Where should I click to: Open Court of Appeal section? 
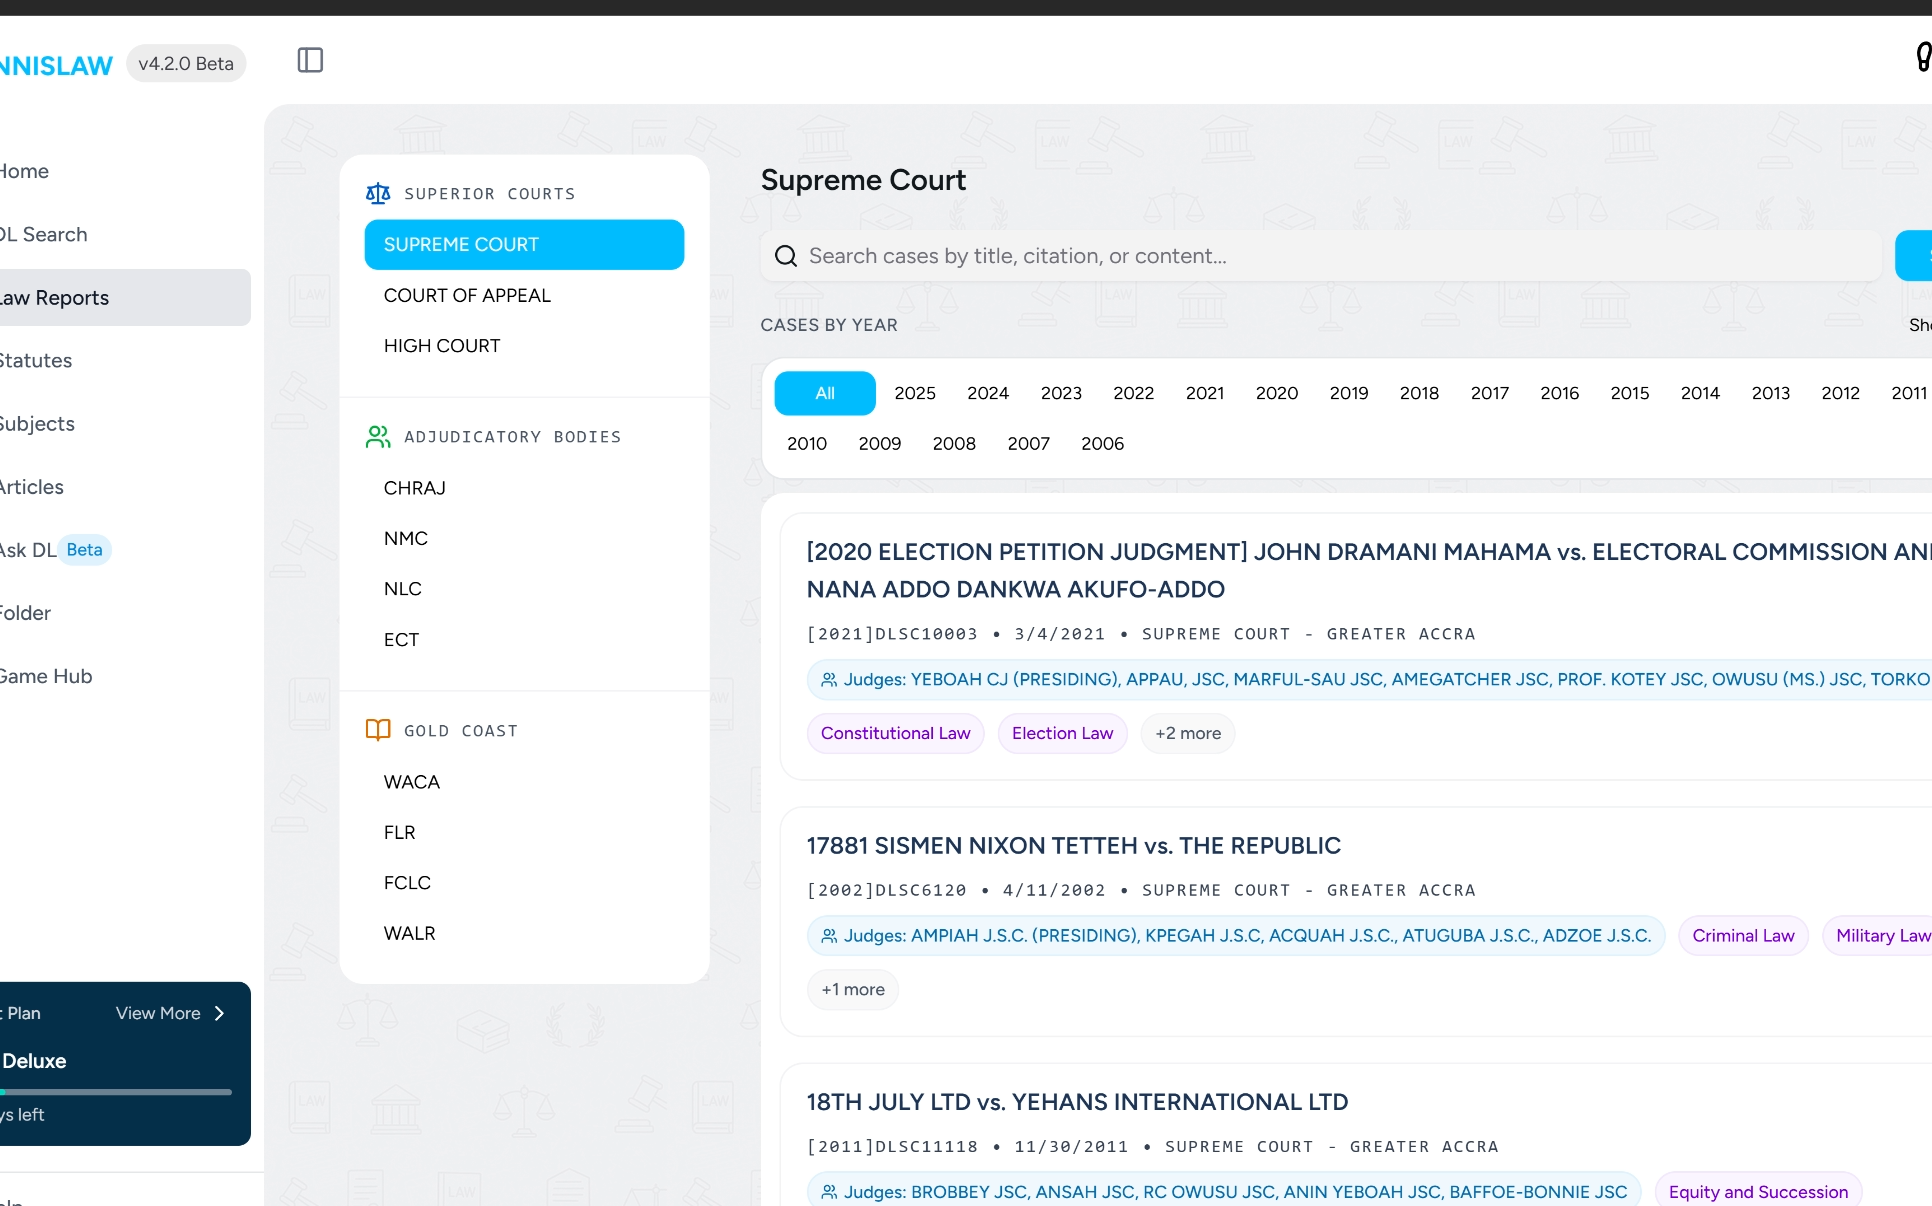467,295
